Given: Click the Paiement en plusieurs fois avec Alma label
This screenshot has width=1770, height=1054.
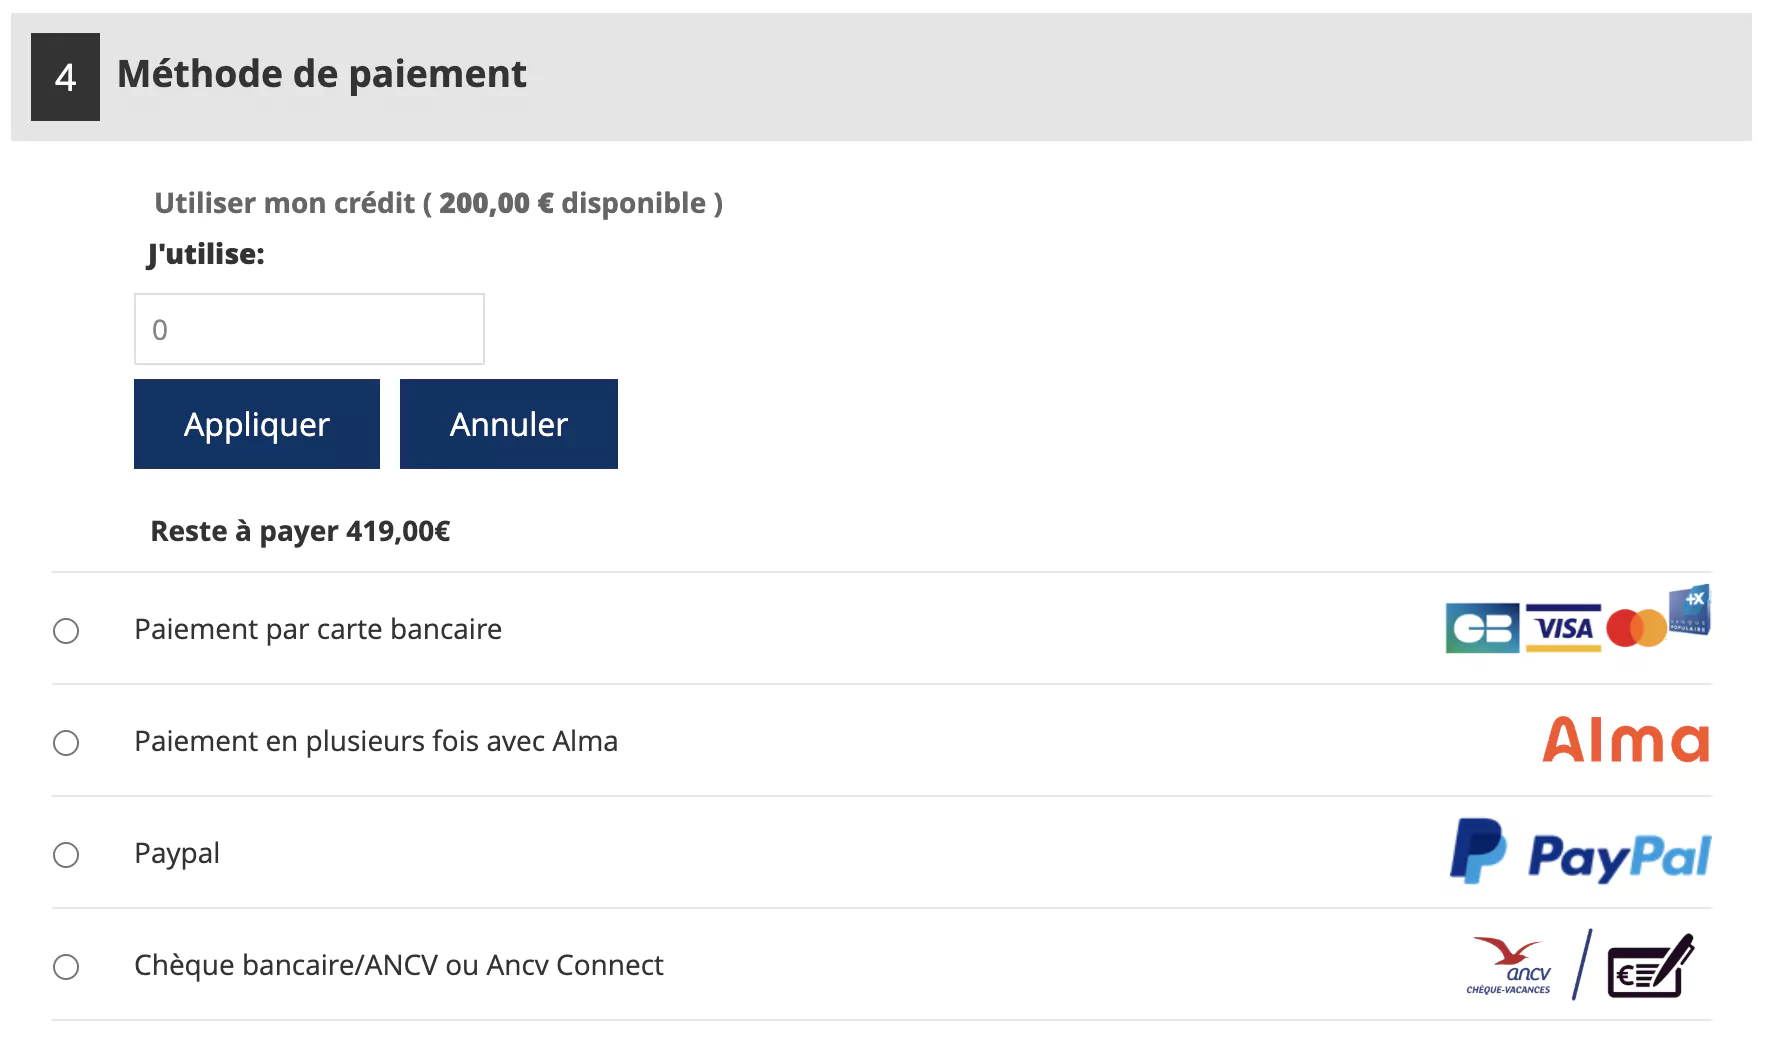Looking at the screenshot, I should [x=376, y=741].
